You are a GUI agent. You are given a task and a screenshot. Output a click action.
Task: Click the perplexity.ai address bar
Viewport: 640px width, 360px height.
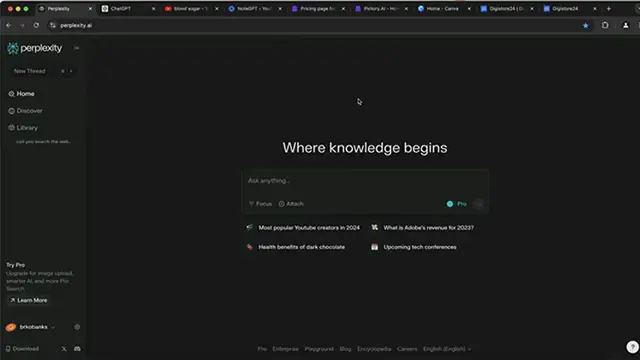point(318,25)
